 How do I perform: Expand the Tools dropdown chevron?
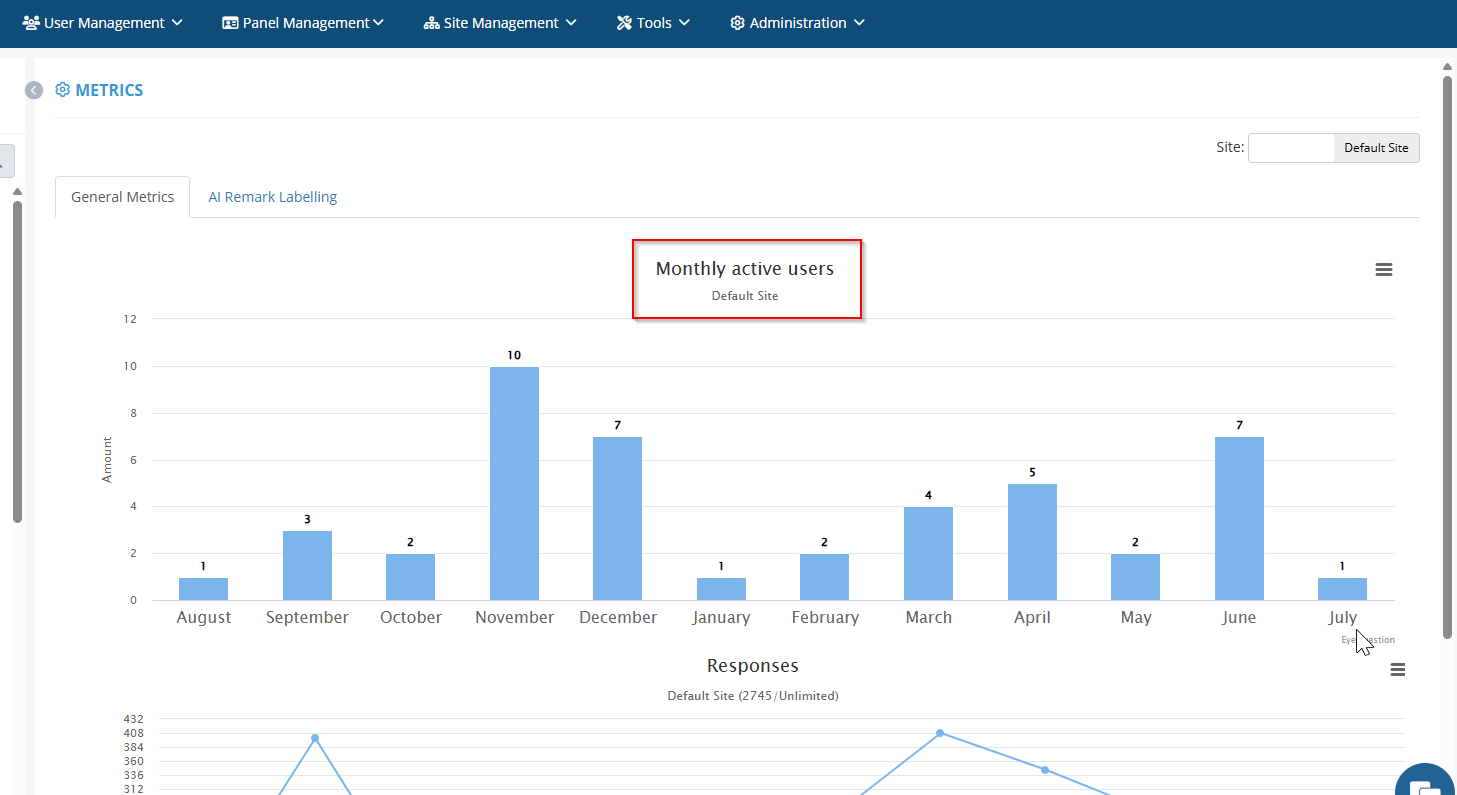click(x=684, y=22)
